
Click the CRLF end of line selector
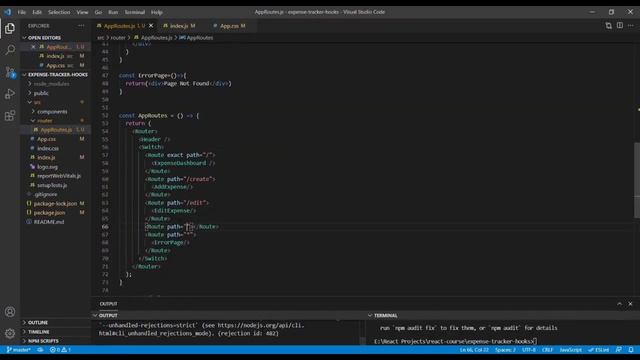coord(547,350)
